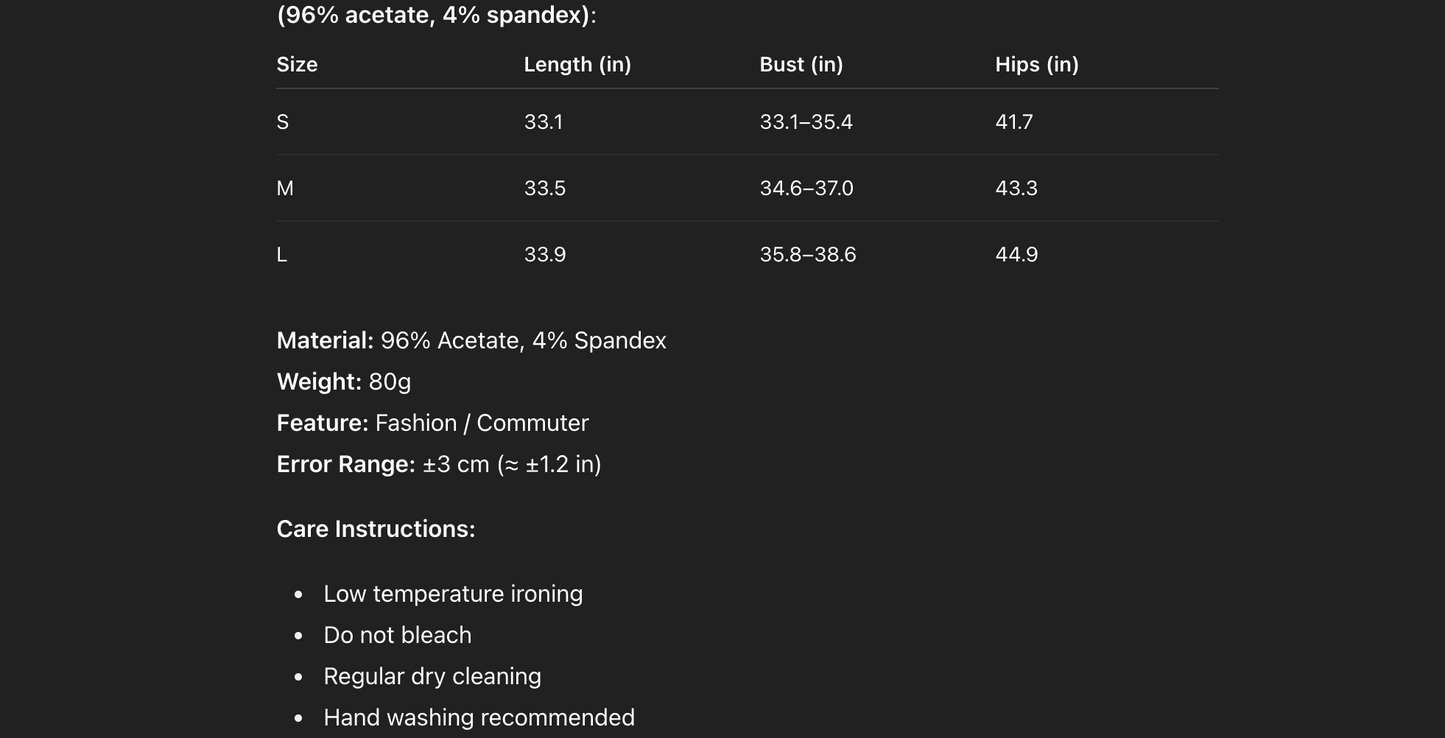This screenshot has width=1445, height=738.
Task: Click the Error Range ±3 cm line
Action: (439, 464)
